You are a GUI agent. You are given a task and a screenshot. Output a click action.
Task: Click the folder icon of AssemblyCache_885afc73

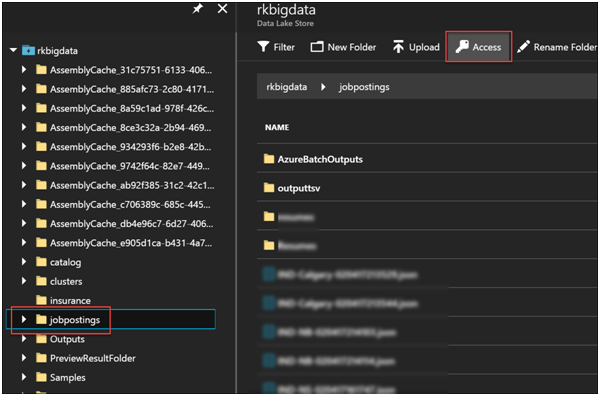pyautogui.click(x=41, y=89)
